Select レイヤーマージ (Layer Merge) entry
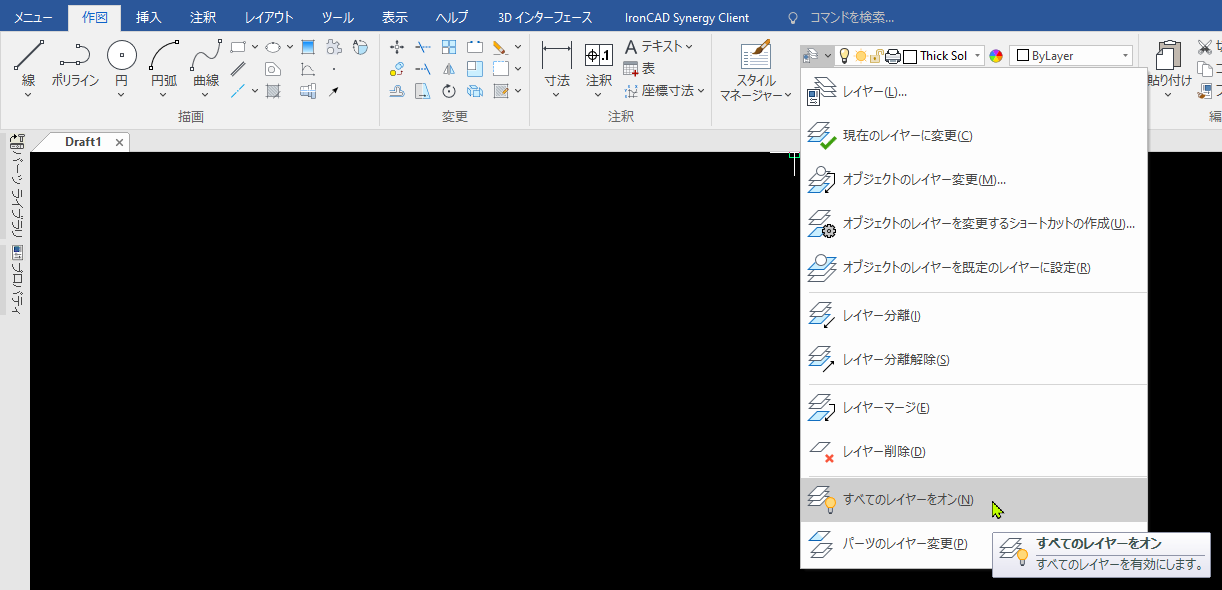1222x590 pixels. (x=885, y=408)
